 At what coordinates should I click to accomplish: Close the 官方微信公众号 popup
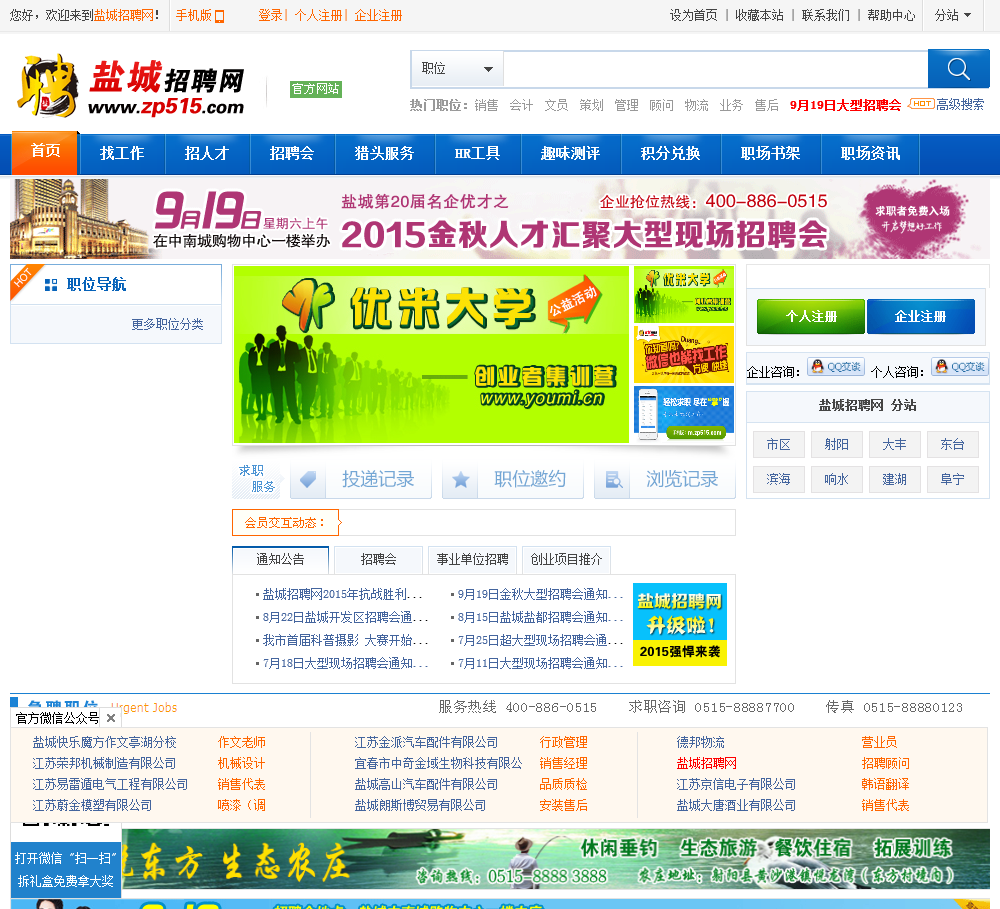pos(111,718)
